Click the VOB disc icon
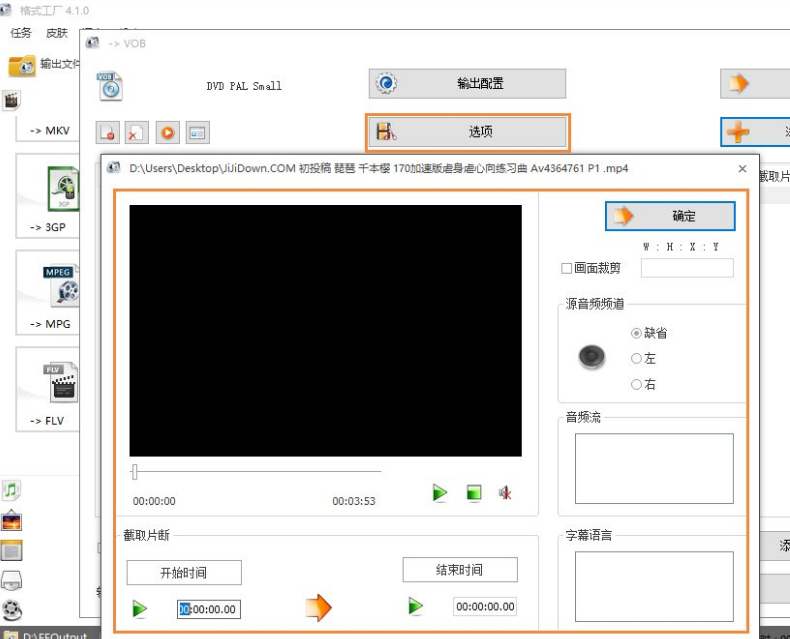Screen dimensions: 790x639 click(110, 86)
